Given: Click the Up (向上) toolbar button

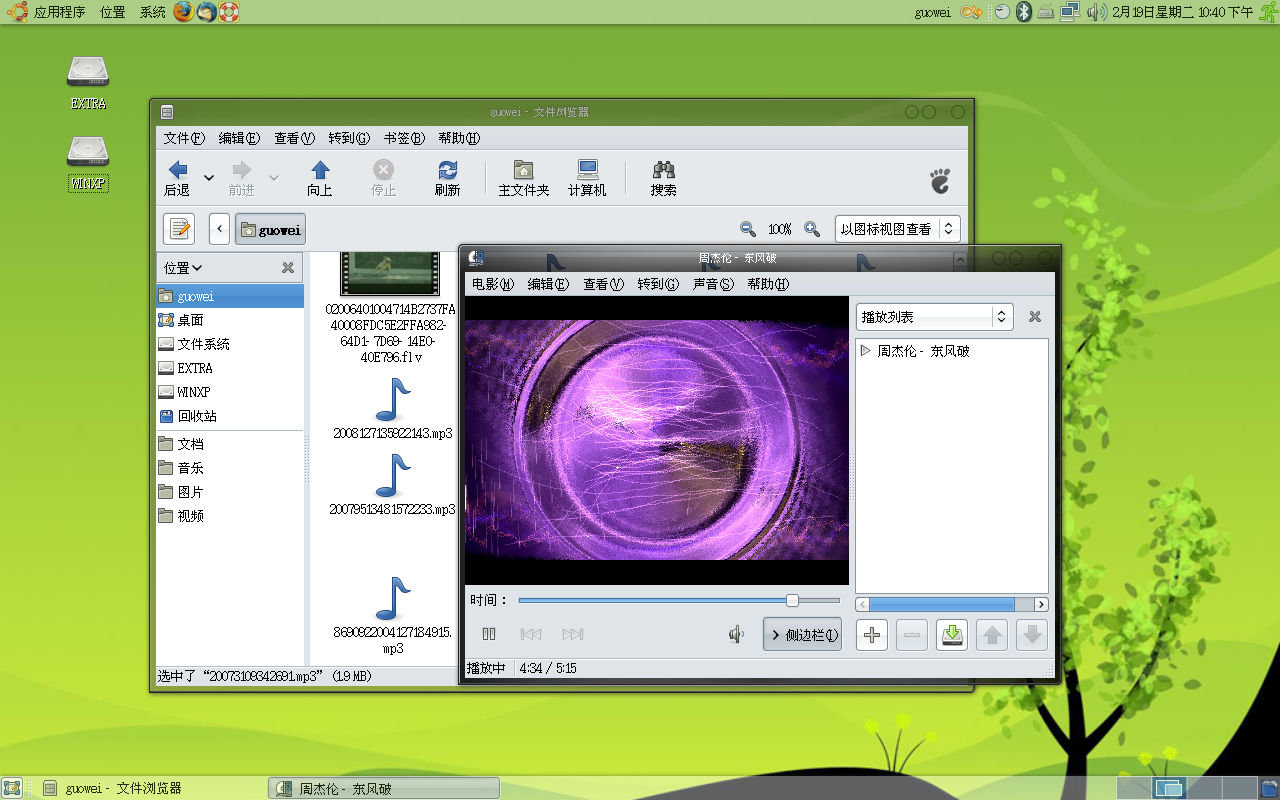Looking at the screenshot, I should pyautogui.click(x=320, y=178).
